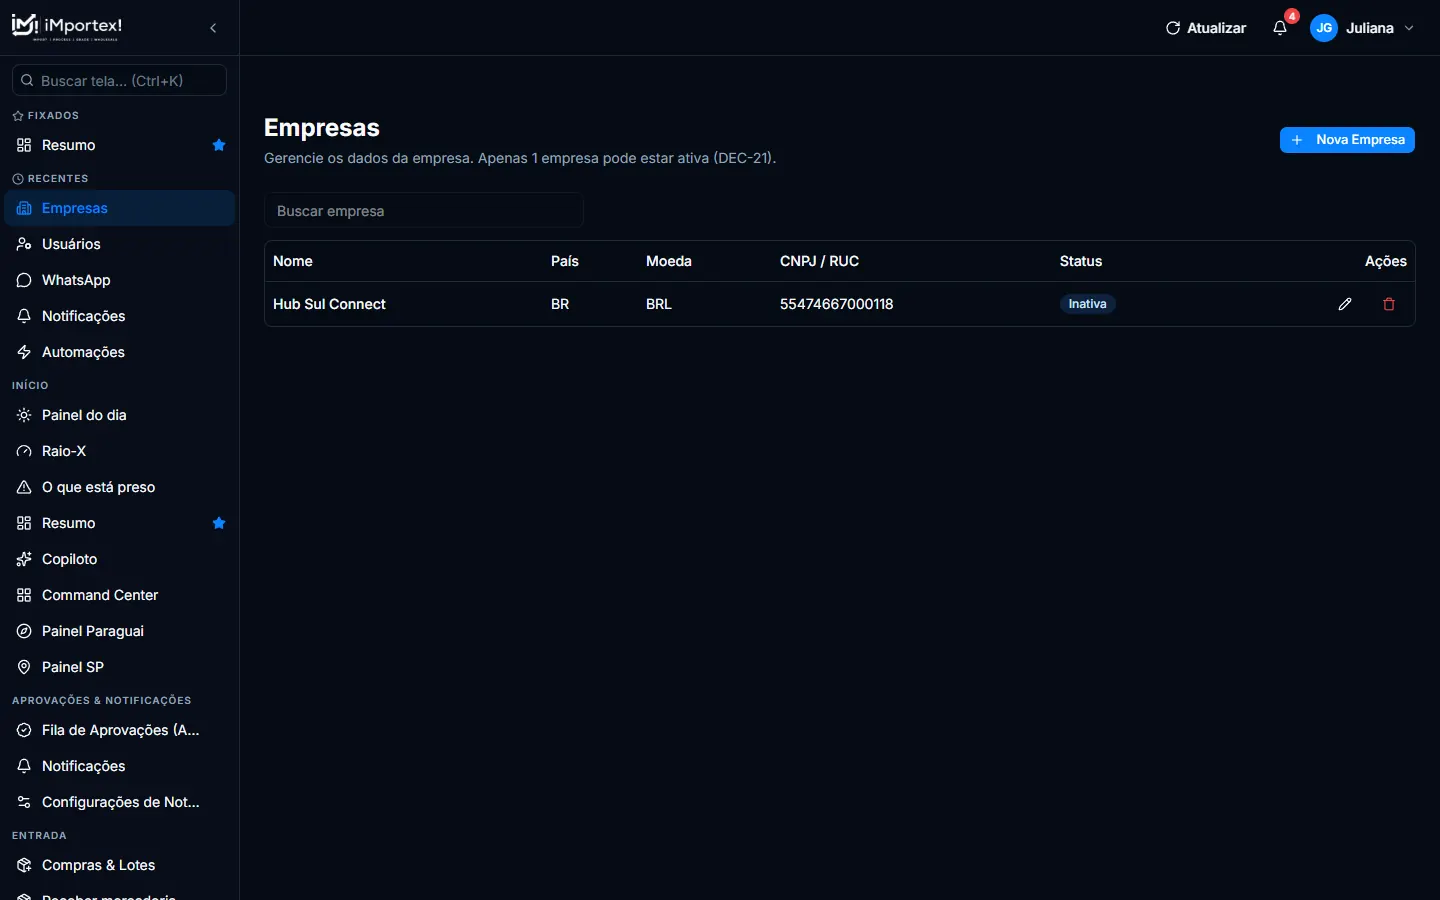1440x900 pixels.
Task: Open Notificações under Aprovações & Notificações
Action: coord(120,766)
